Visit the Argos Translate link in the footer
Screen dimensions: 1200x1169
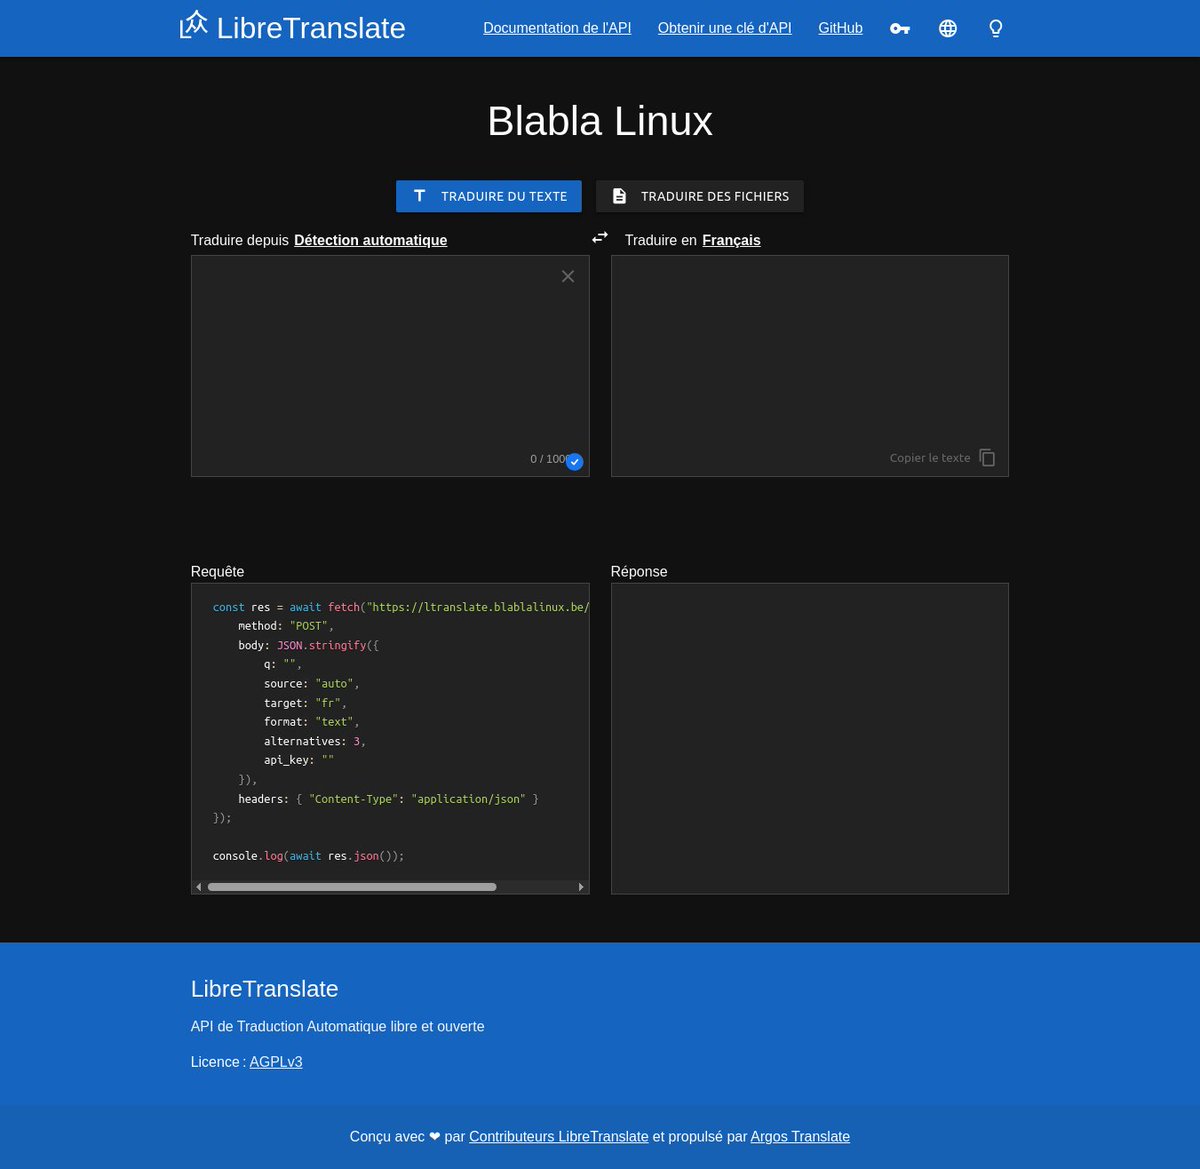point(799,1136)
